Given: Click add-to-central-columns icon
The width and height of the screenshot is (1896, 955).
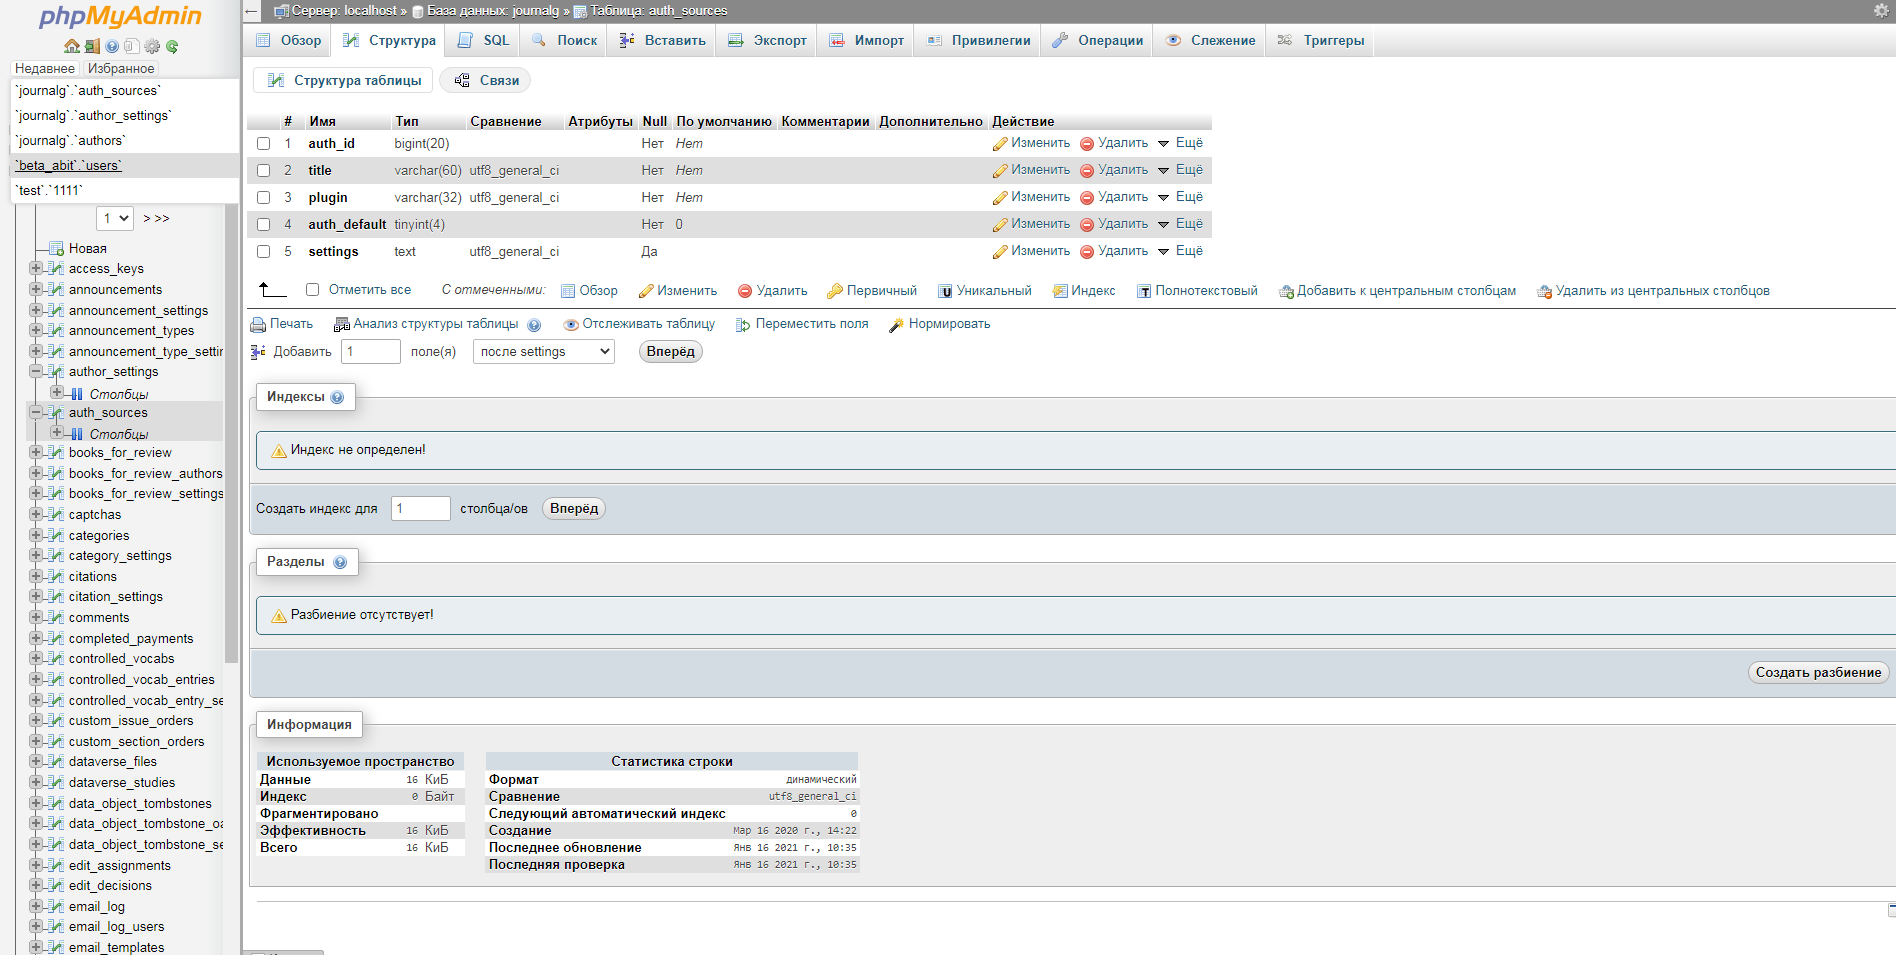Looking at the screenshot, I should (1286, 291).
